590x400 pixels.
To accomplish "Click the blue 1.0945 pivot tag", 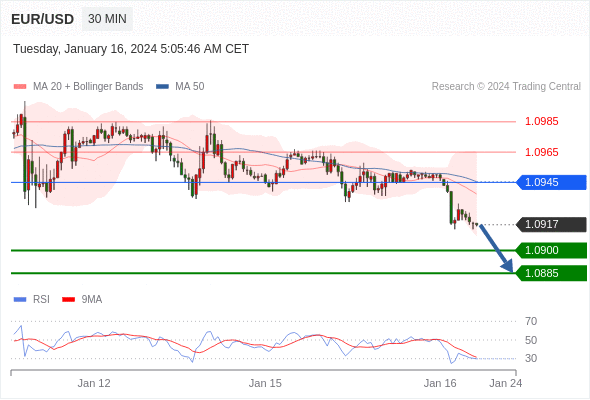I will [551, 183].
